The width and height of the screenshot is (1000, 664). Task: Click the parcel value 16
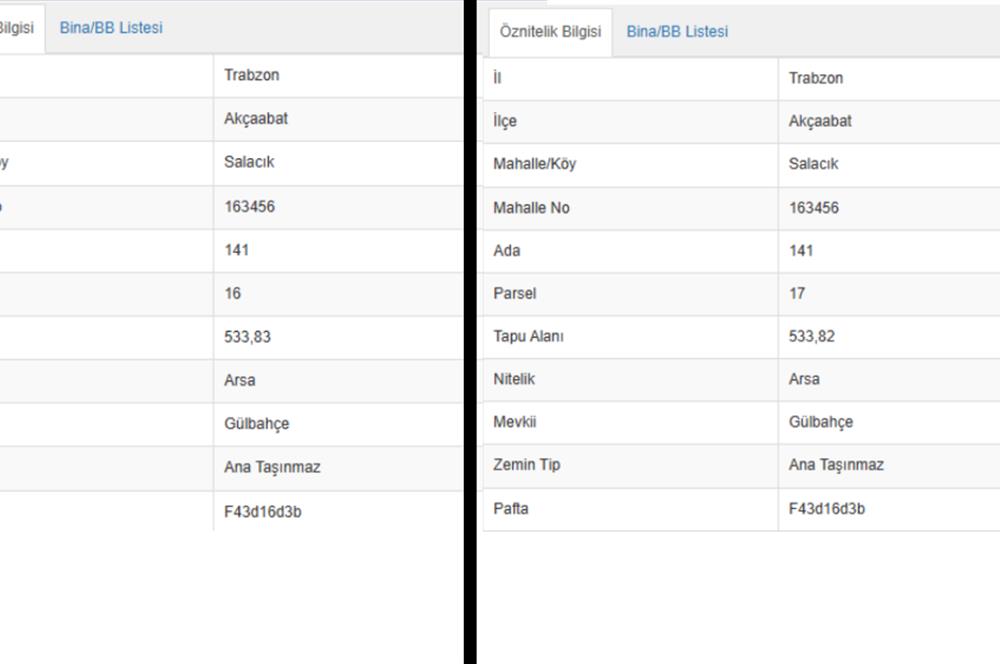233,294
